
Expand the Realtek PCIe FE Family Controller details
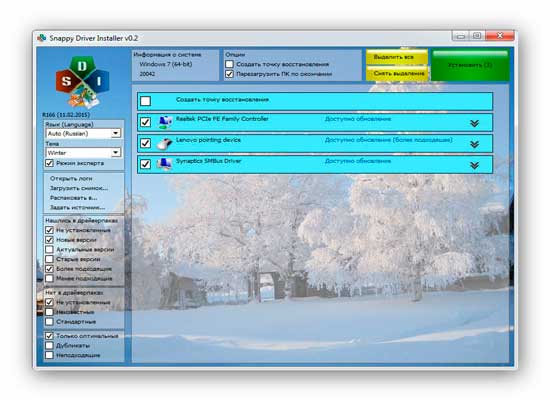[475, 123]
